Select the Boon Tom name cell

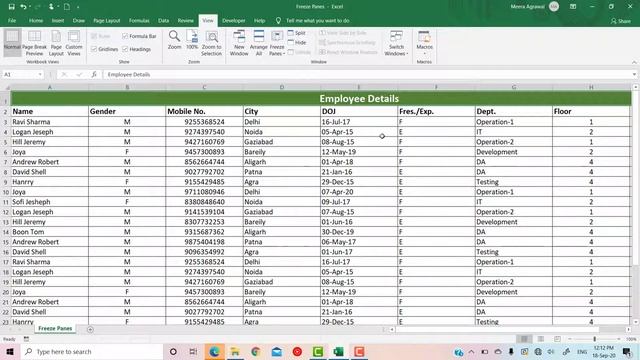[49, 232]
